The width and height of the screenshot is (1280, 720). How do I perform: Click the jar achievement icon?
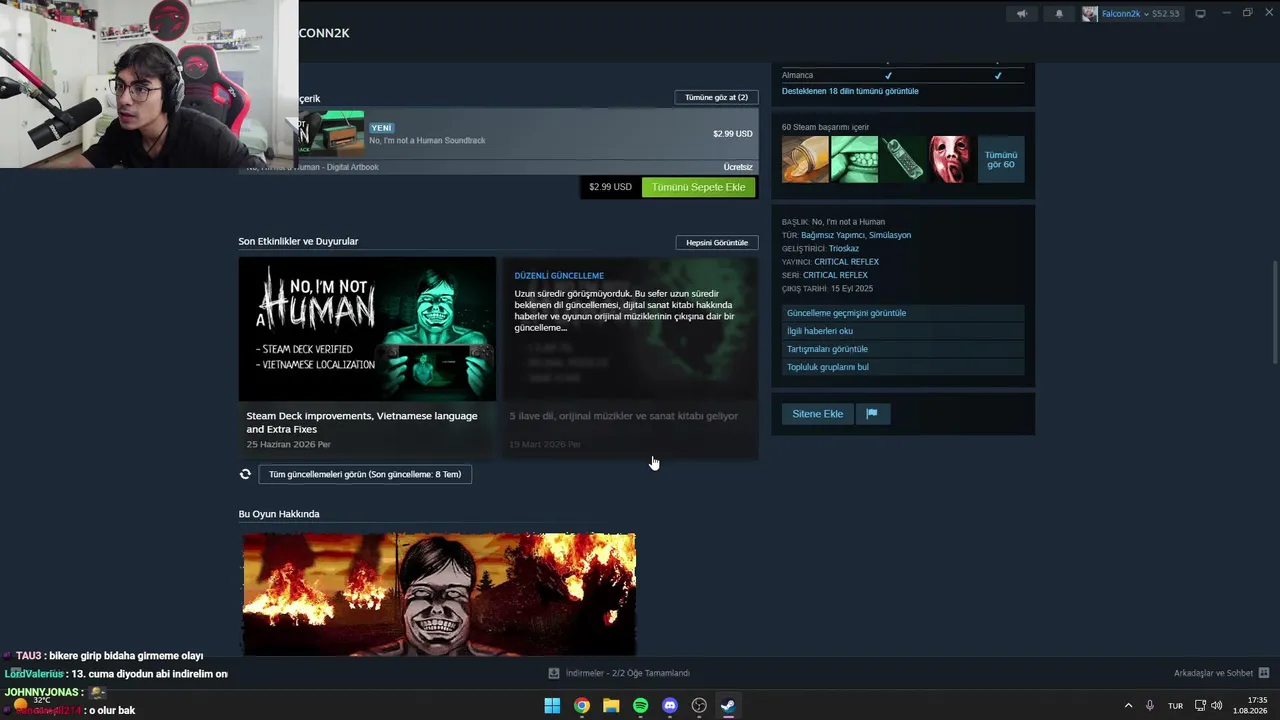pos(805,159)
